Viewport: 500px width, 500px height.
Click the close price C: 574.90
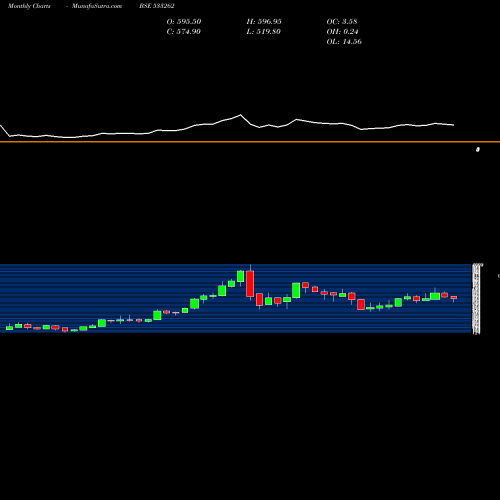[184, 31]
